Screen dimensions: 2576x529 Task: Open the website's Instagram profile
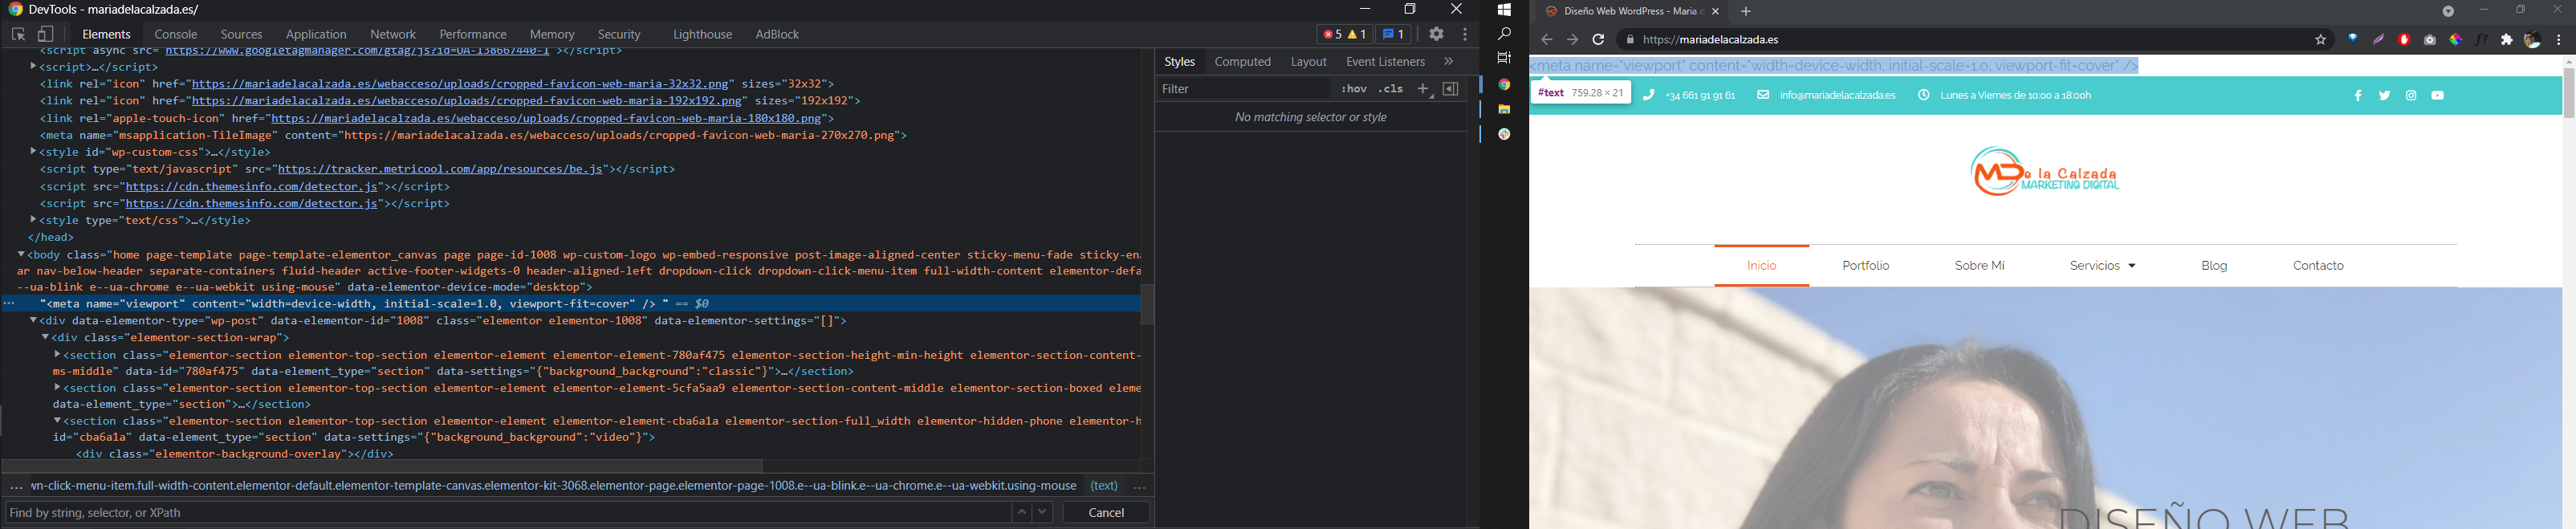[x=2411, y=96]
